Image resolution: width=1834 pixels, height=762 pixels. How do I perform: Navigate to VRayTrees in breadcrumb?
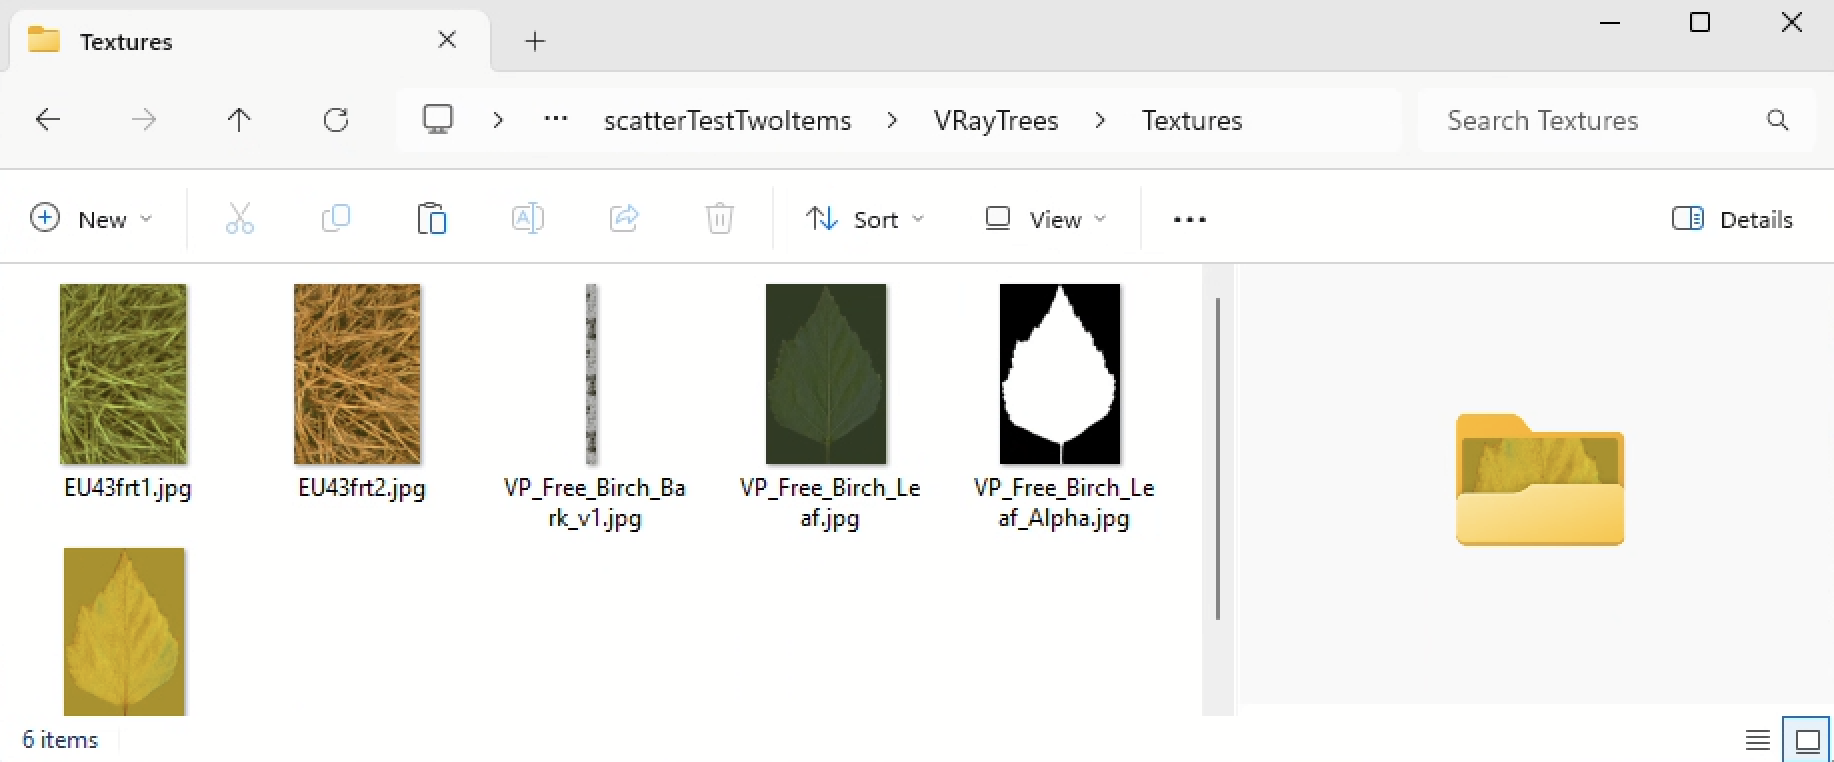coord(996,121)
